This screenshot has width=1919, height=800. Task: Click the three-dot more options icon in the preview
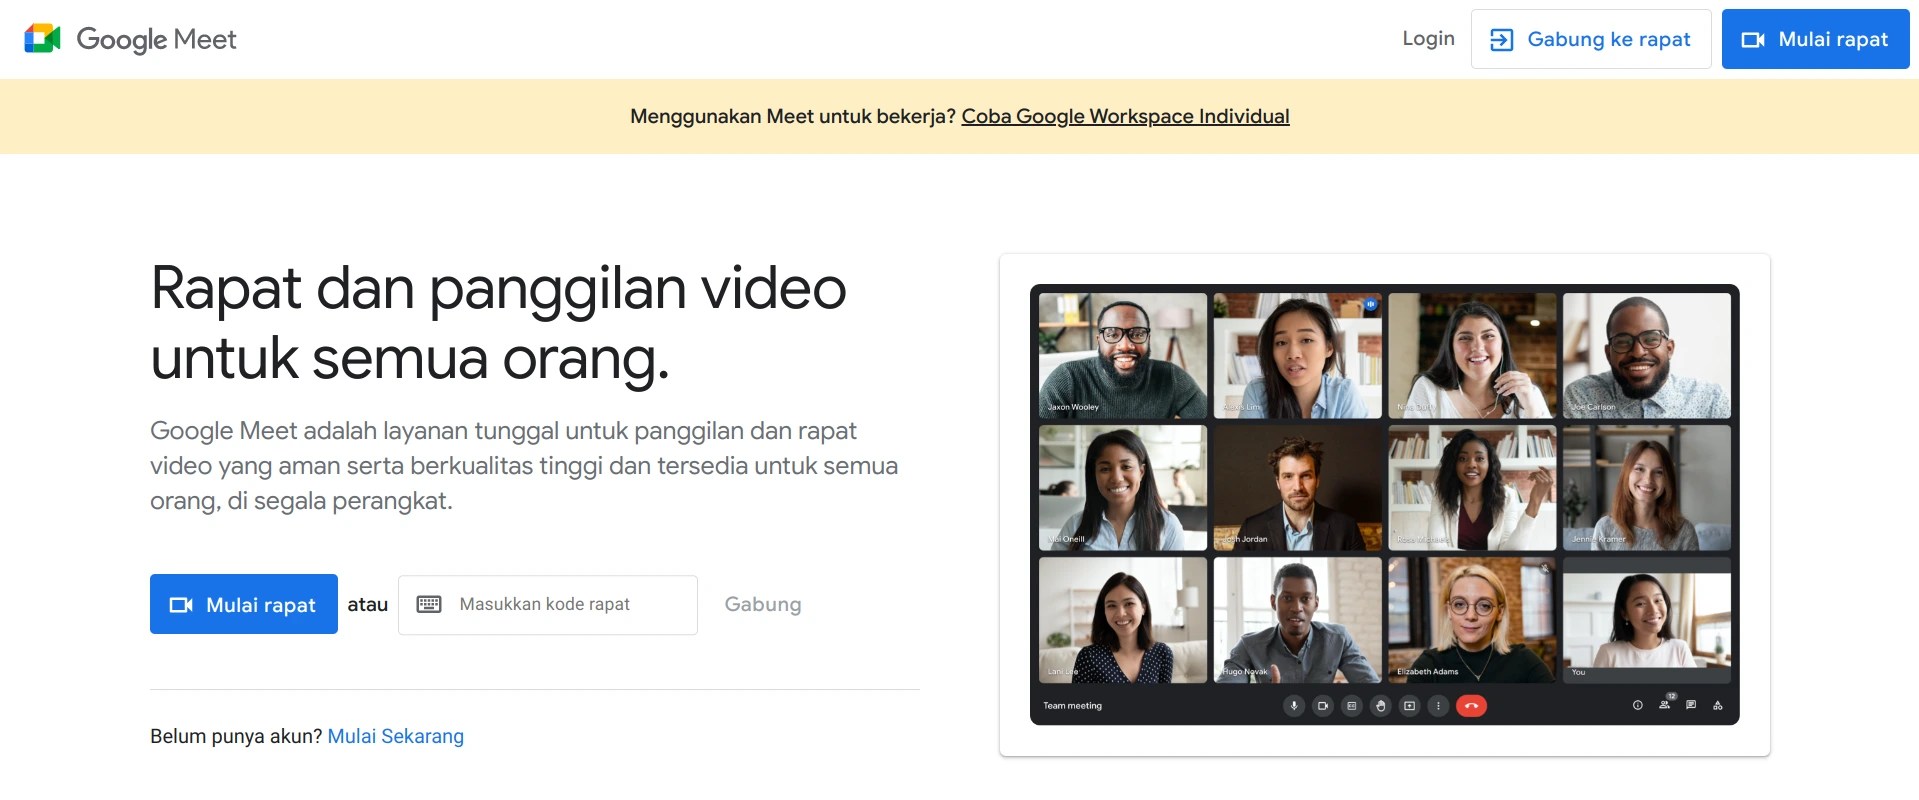pyautogui.click(x=1438, y=706)
